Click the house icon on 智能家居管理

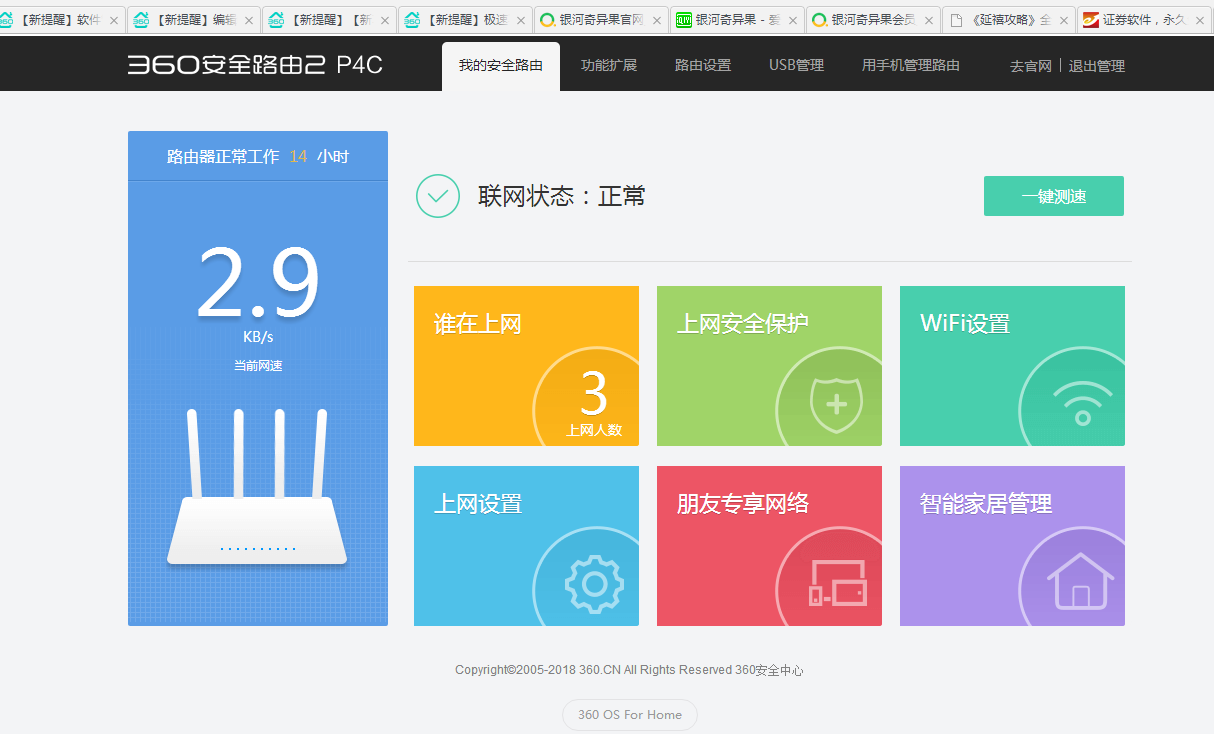coord(1081,581)
